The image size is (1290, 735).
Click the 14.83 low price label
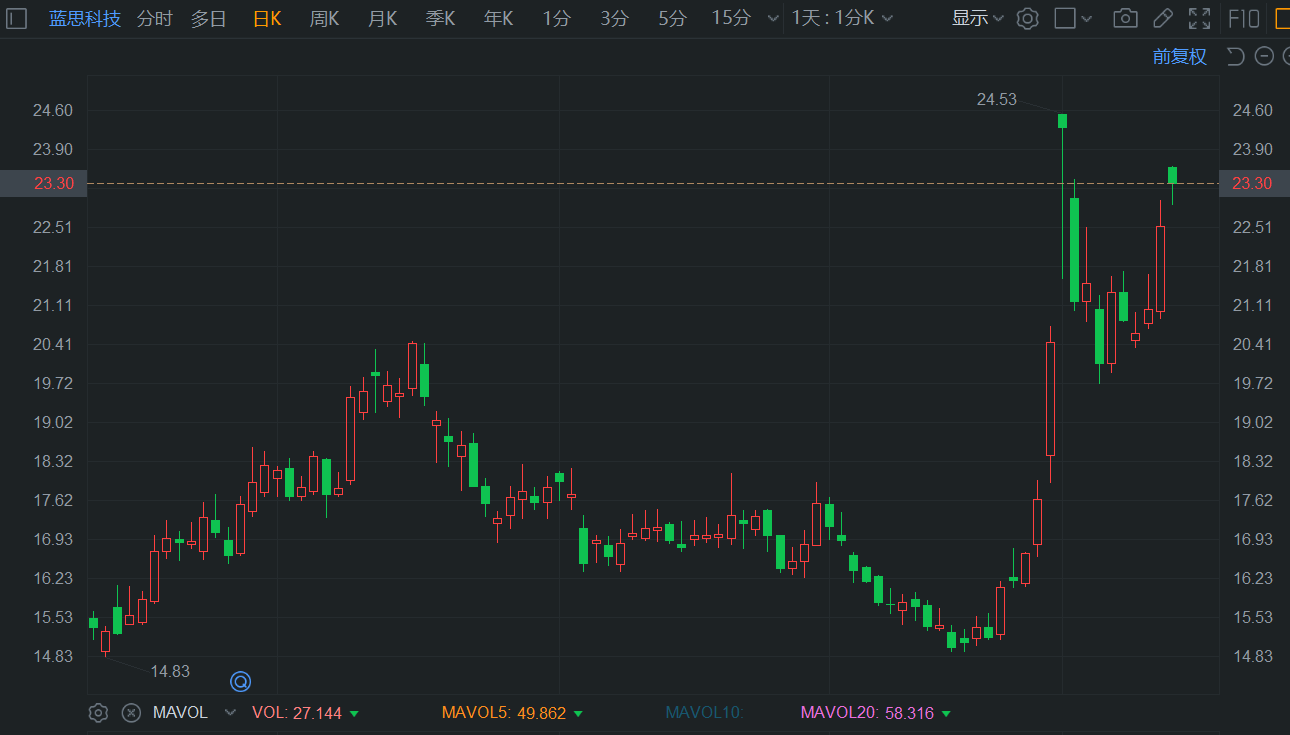point(170,671)
